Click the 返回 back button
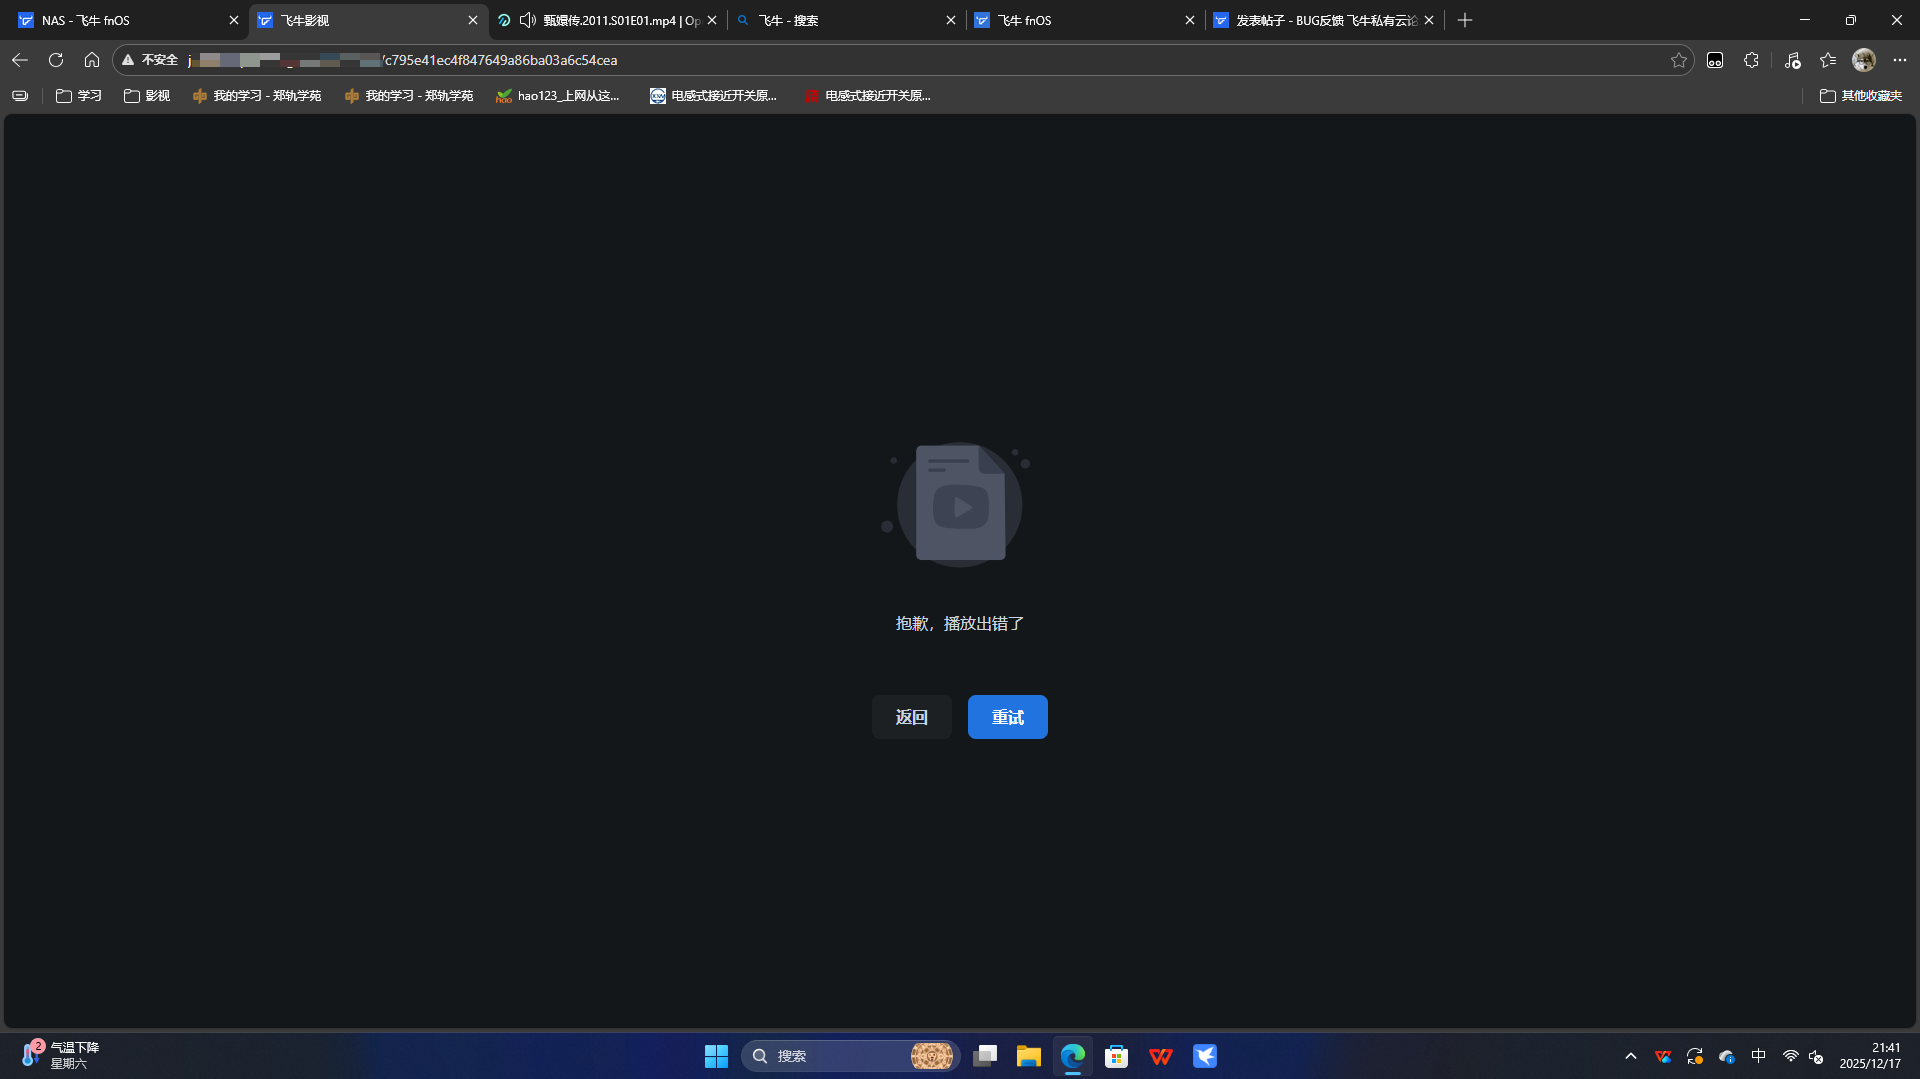Image resolution: width=1920 pixels, height=1079 pixels. point(911,717)
